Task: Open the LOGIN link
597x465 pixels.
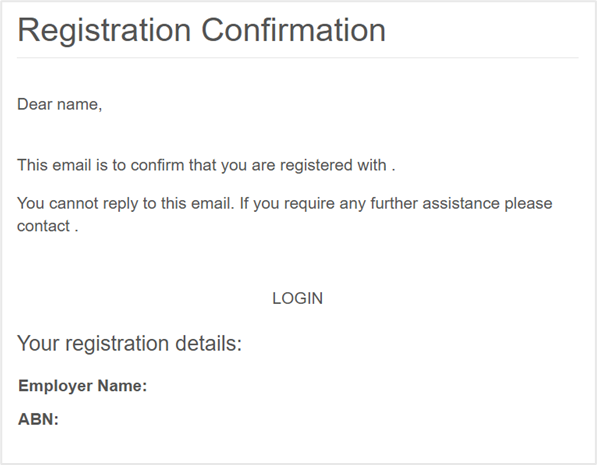Action: pyautogui.click(x=297, y=298)
